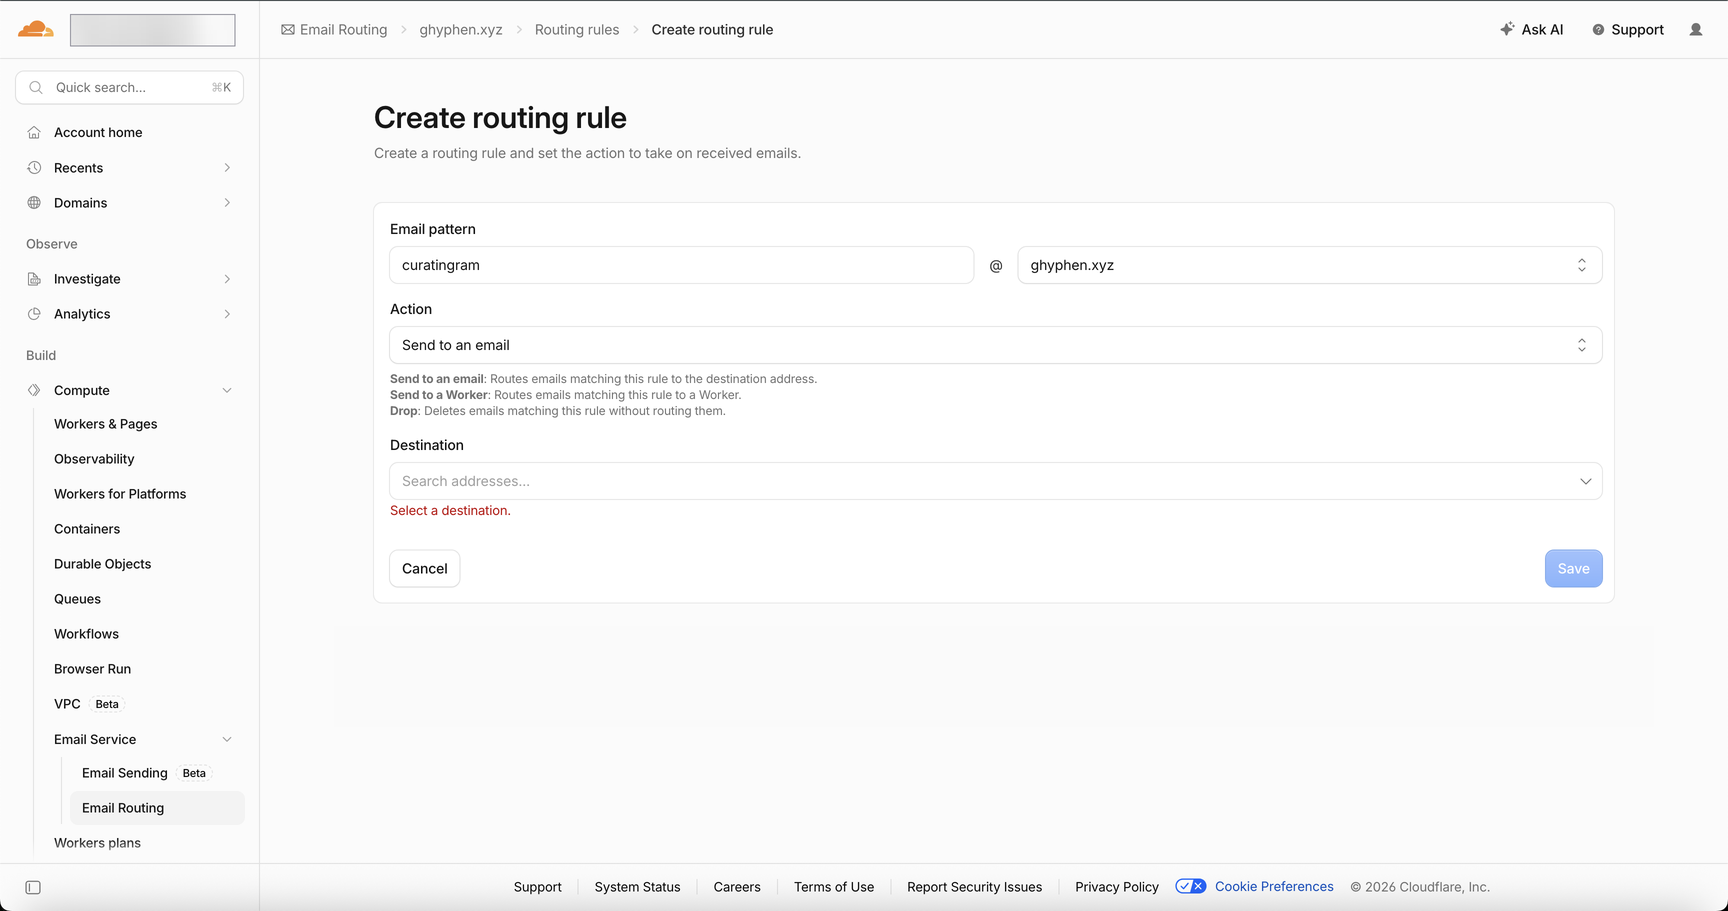This screenshot has width=1728, height=911.
Task: Open the Support menu in header
Action: 1628,30
